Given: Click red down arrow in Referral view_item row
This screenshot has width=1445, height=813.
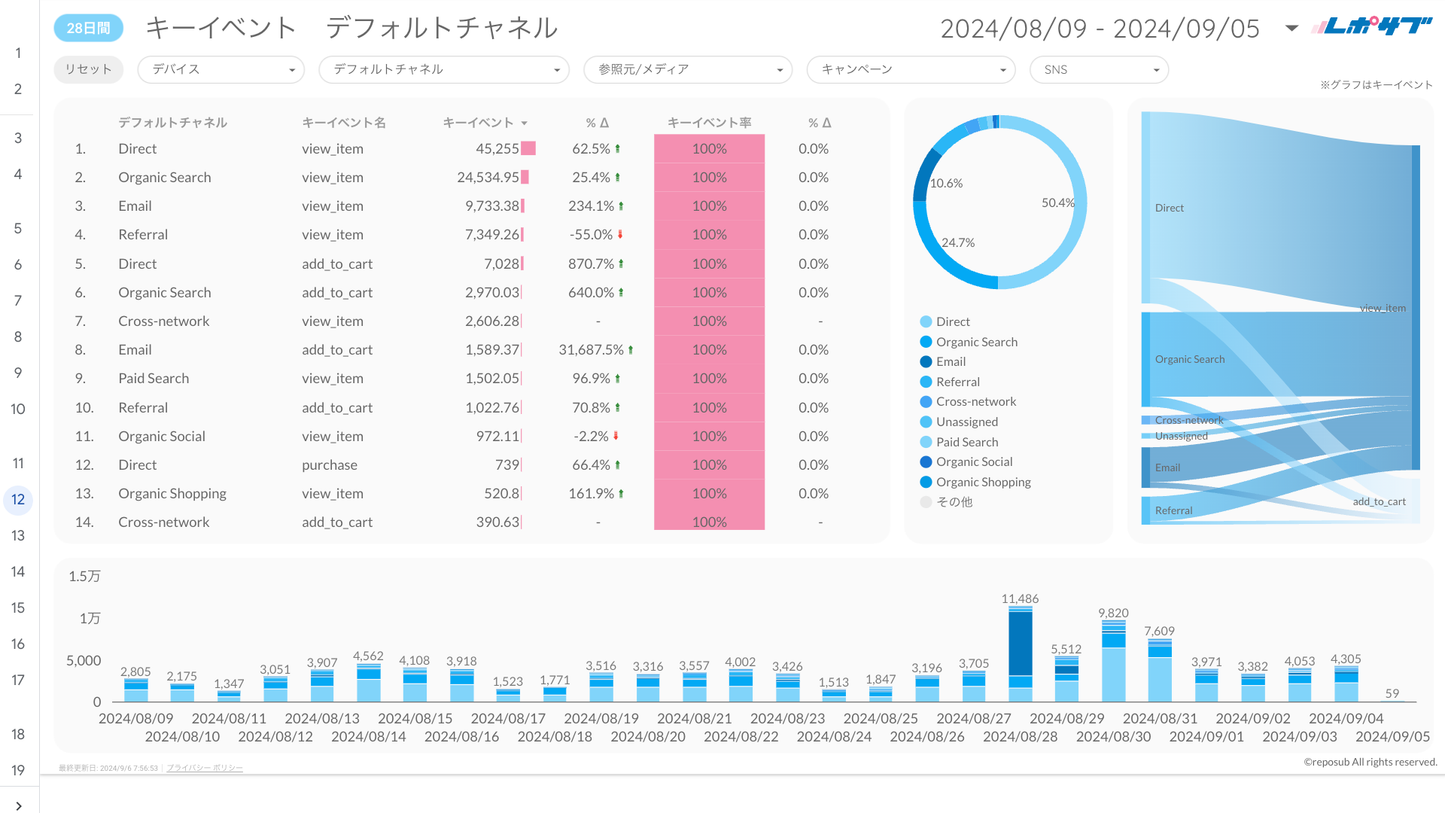Looking at the screenshot, I should 620,235.
